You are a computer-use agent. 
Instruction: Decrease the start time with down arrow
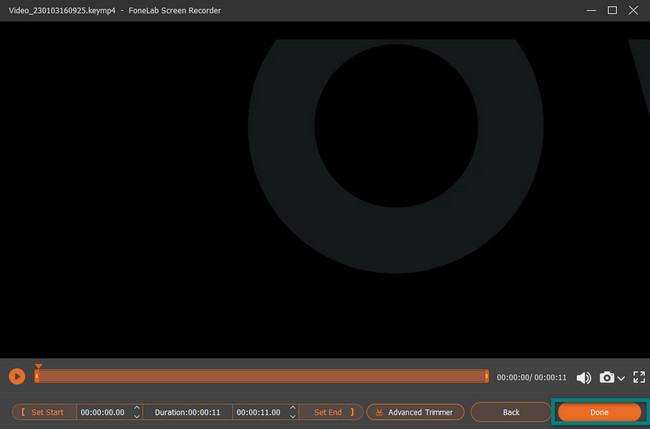tap(137, 416)
